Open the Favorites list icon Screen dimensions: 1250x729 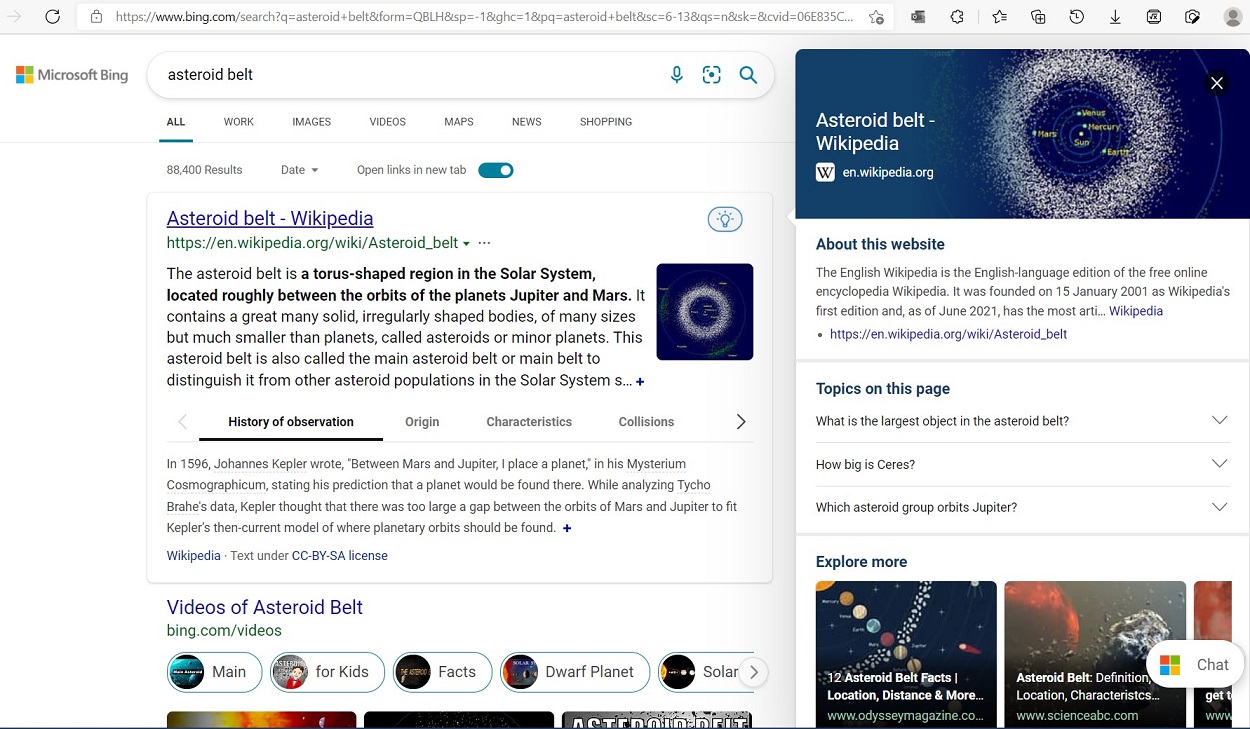tap(999, 17)
